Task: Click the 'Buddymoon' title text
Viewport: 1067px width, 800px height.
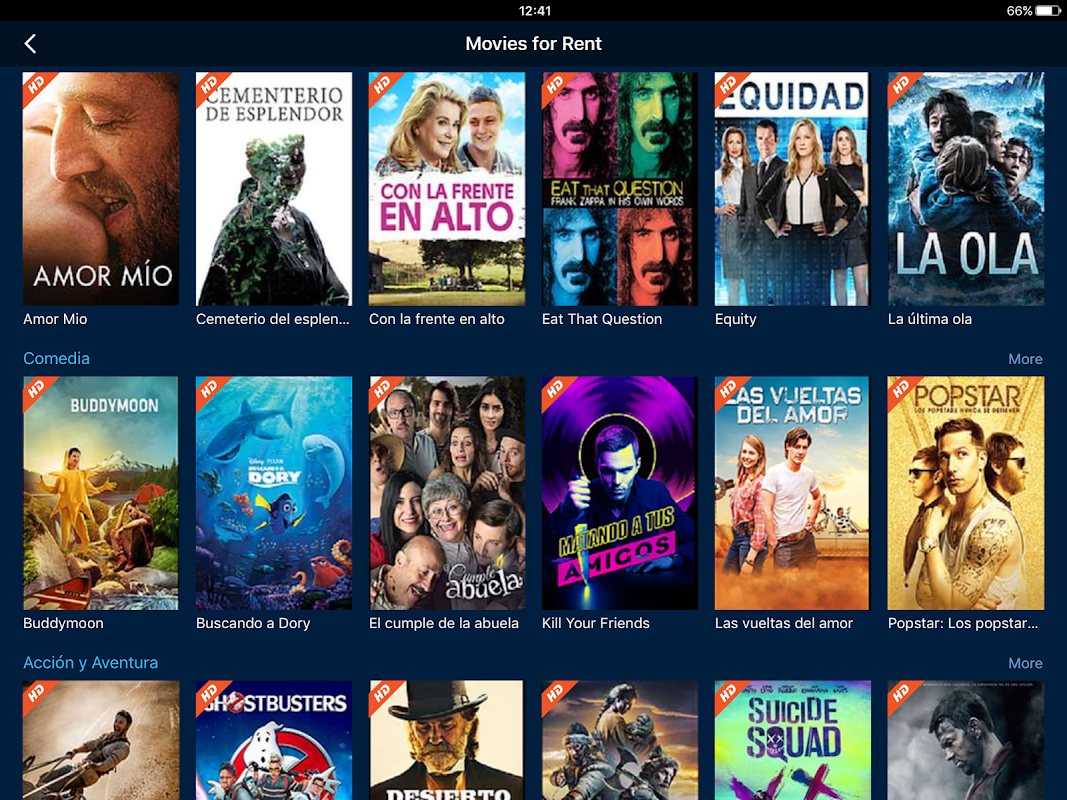Action: [x=63, y=623]
